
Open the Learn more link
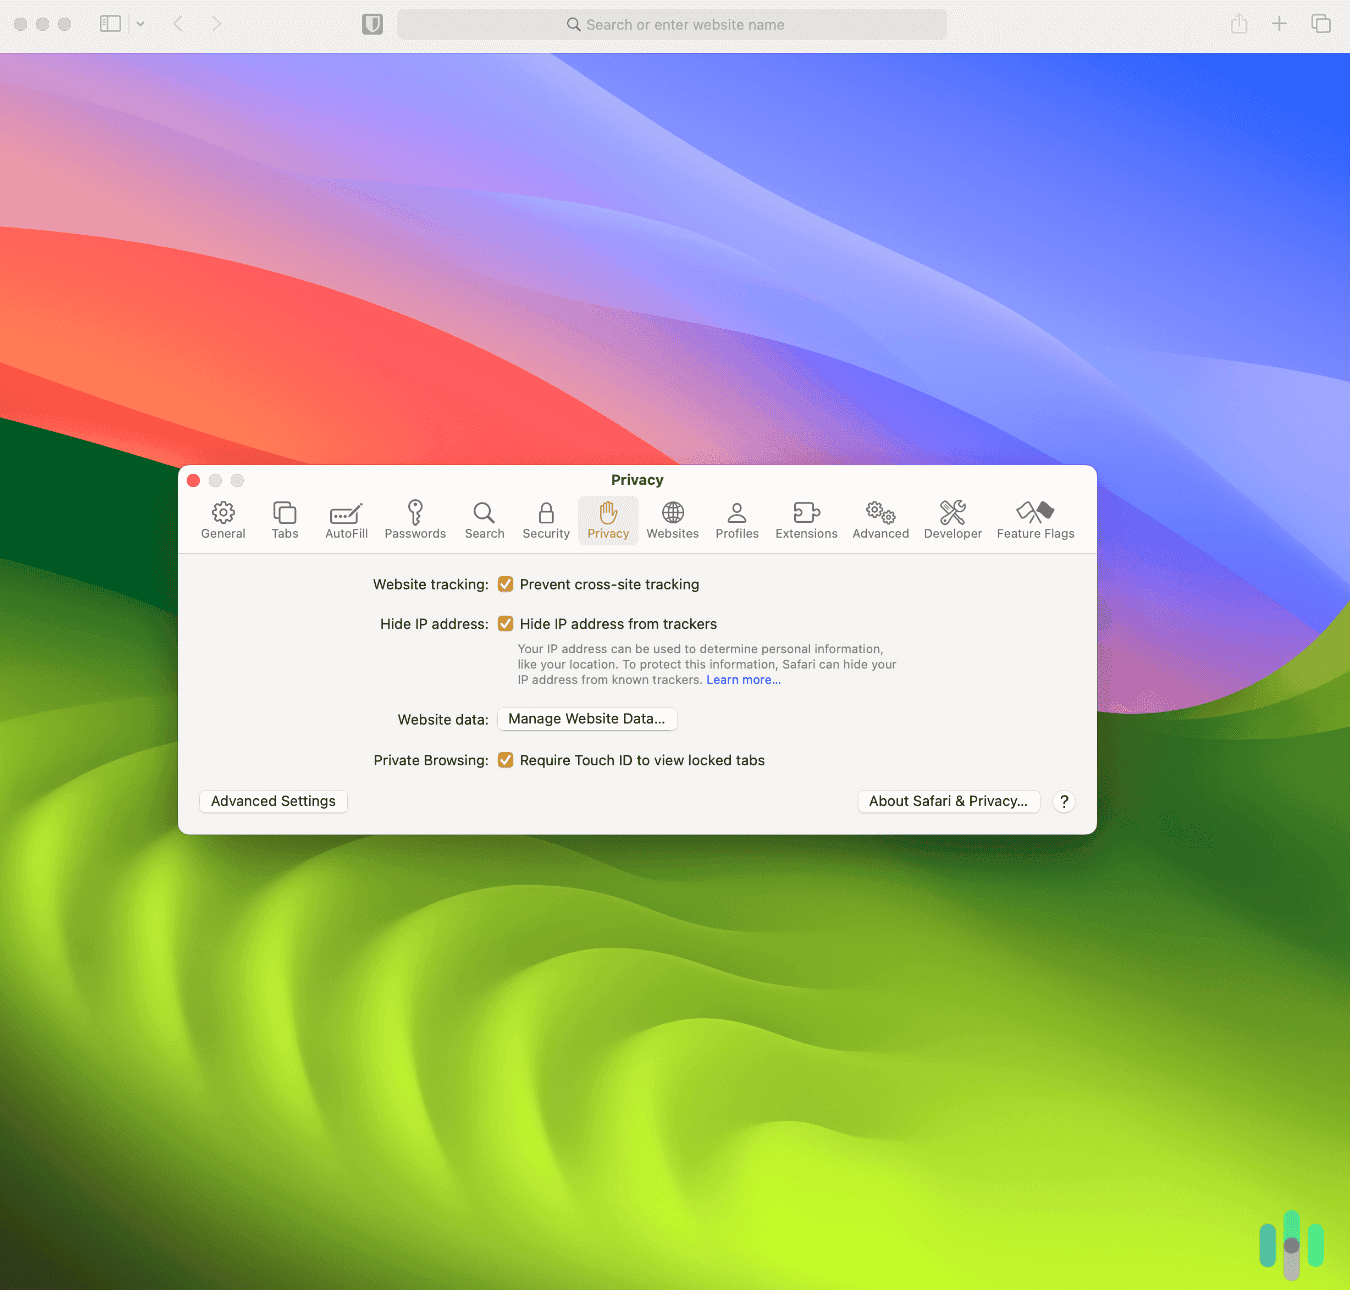click(742, 679)
